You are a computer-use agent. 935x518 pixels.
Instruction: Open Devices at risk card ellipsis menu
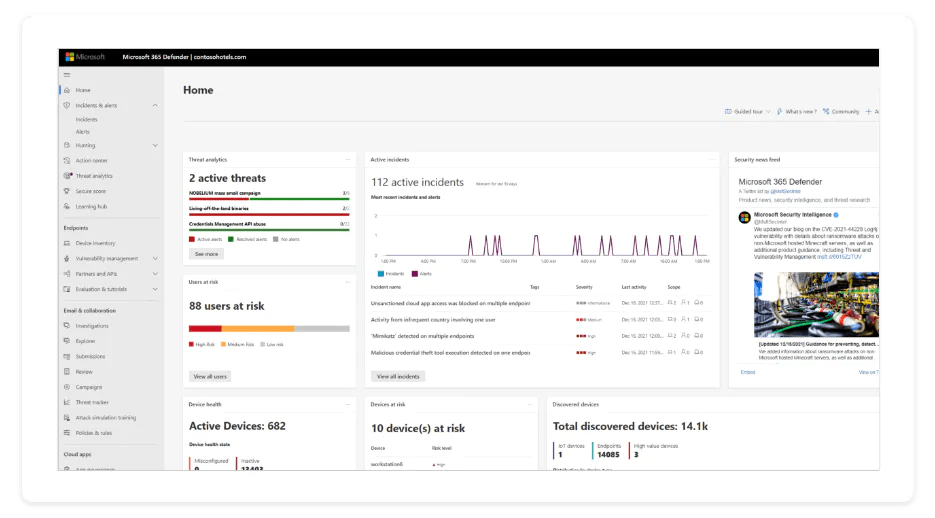pos(530,404)
